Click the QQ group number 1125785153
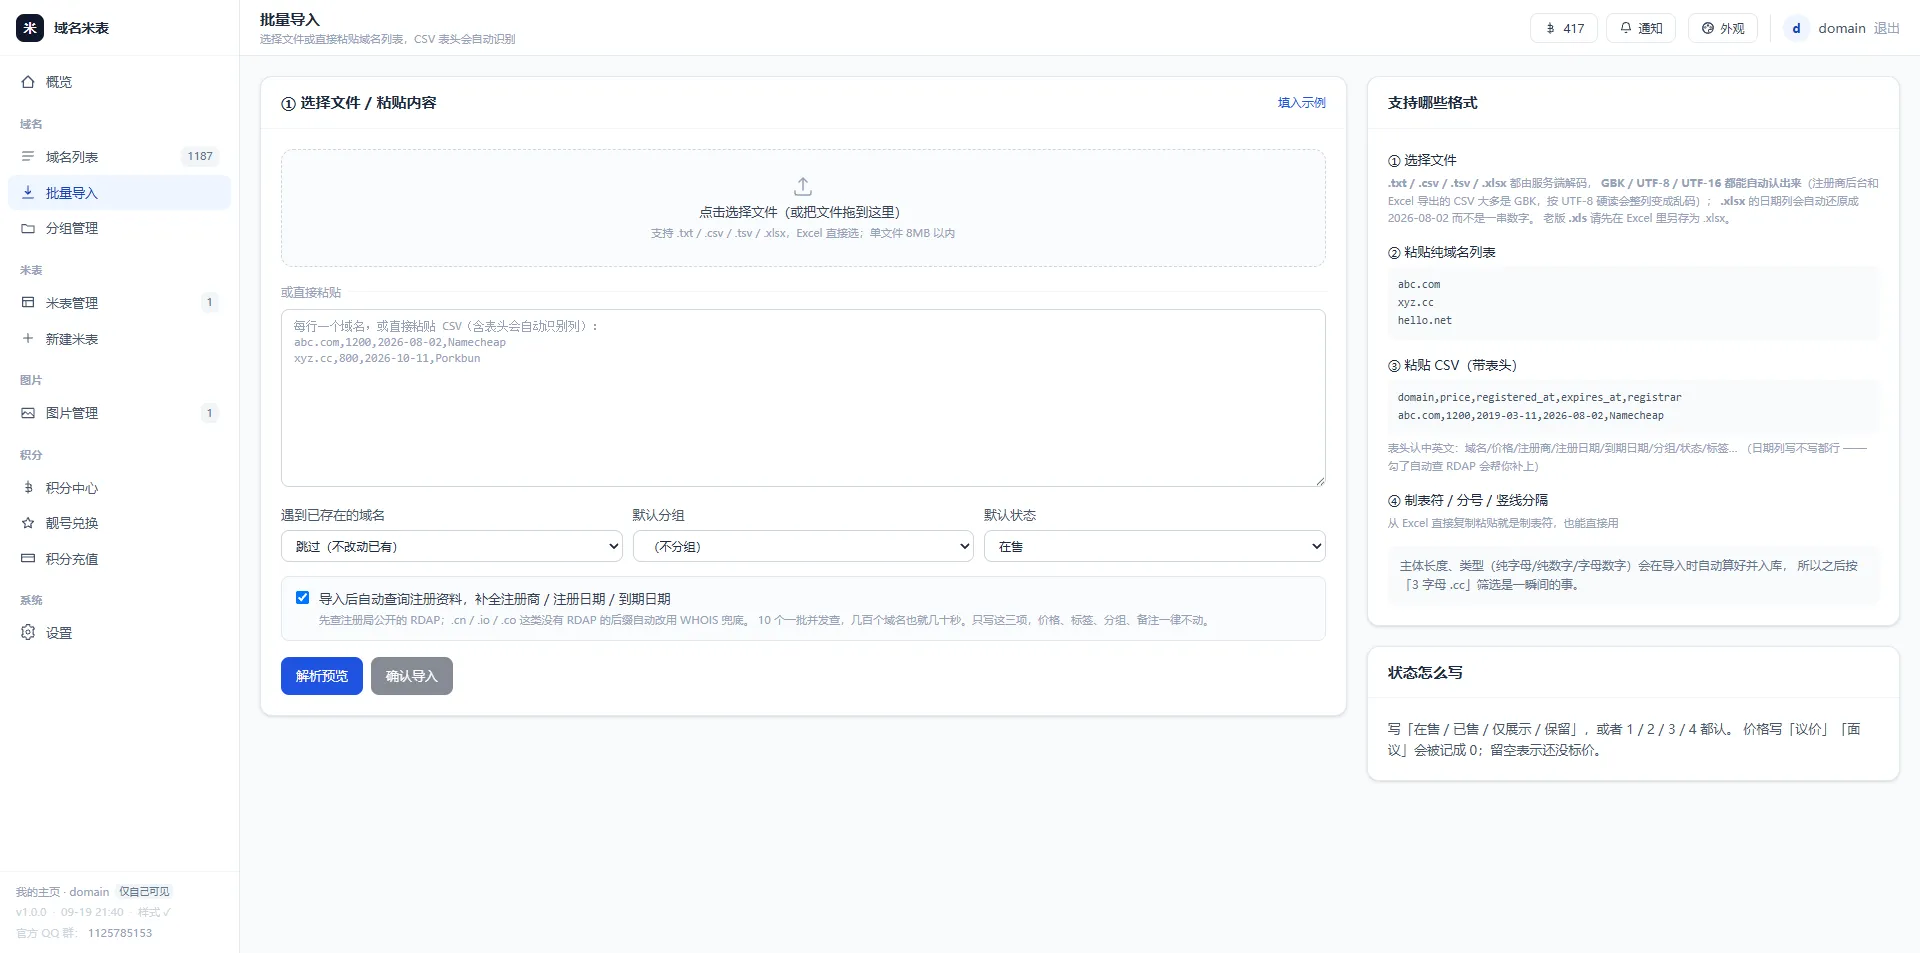 click(x=120, y=933)
